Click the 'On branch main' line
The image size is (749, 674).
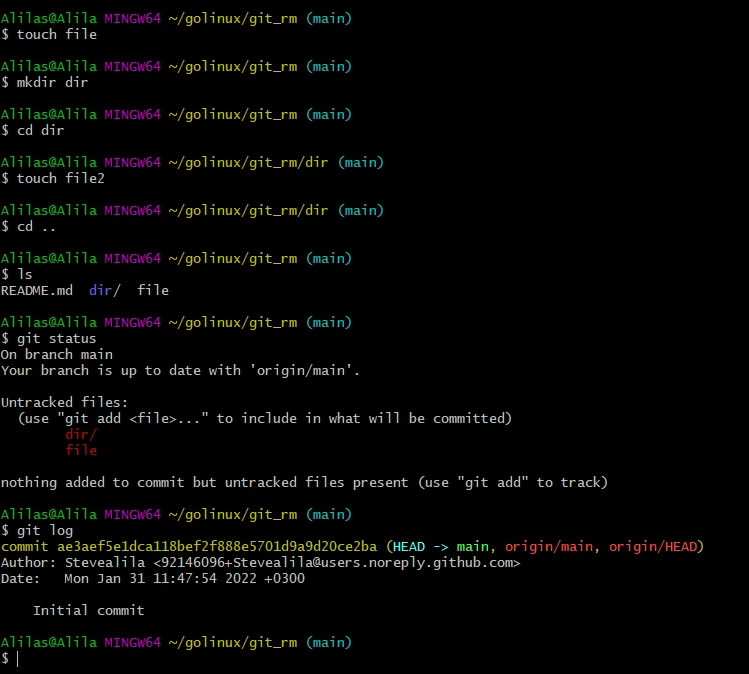(57, 354)
